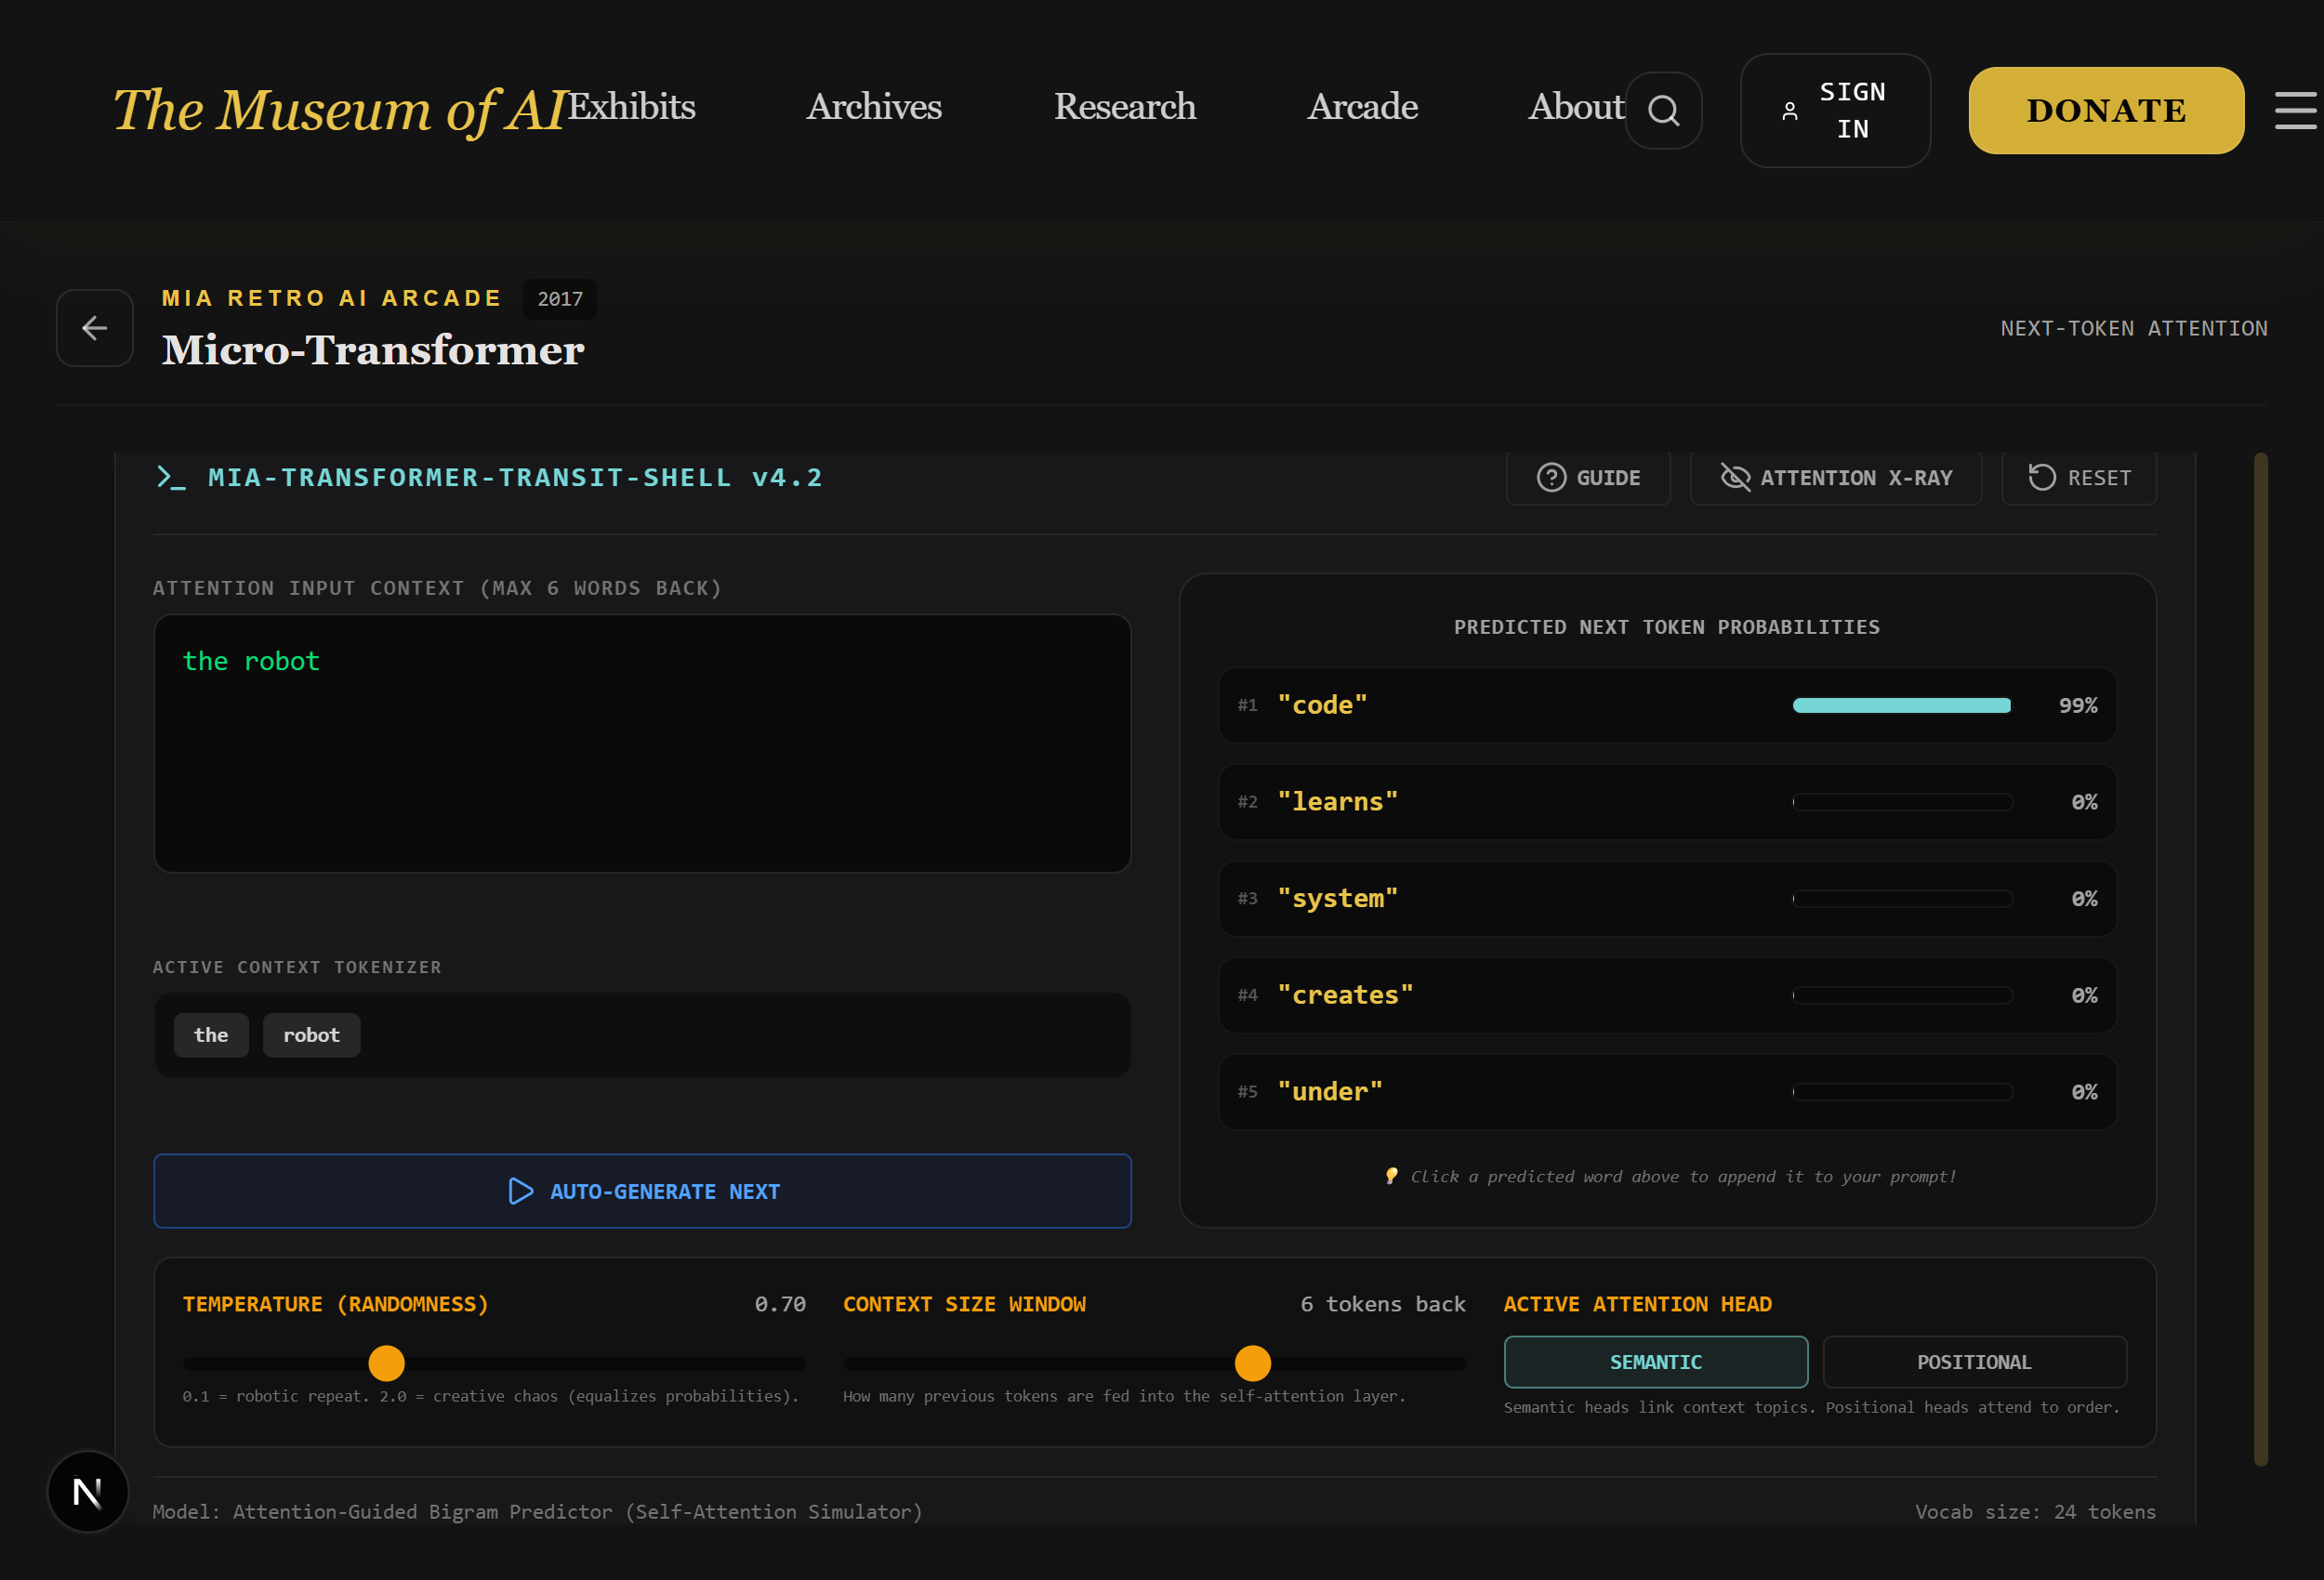The height and width of the screenshot is (1580, 2324).
Task: Append predicted word "system"
Action: coord(1667,898)
